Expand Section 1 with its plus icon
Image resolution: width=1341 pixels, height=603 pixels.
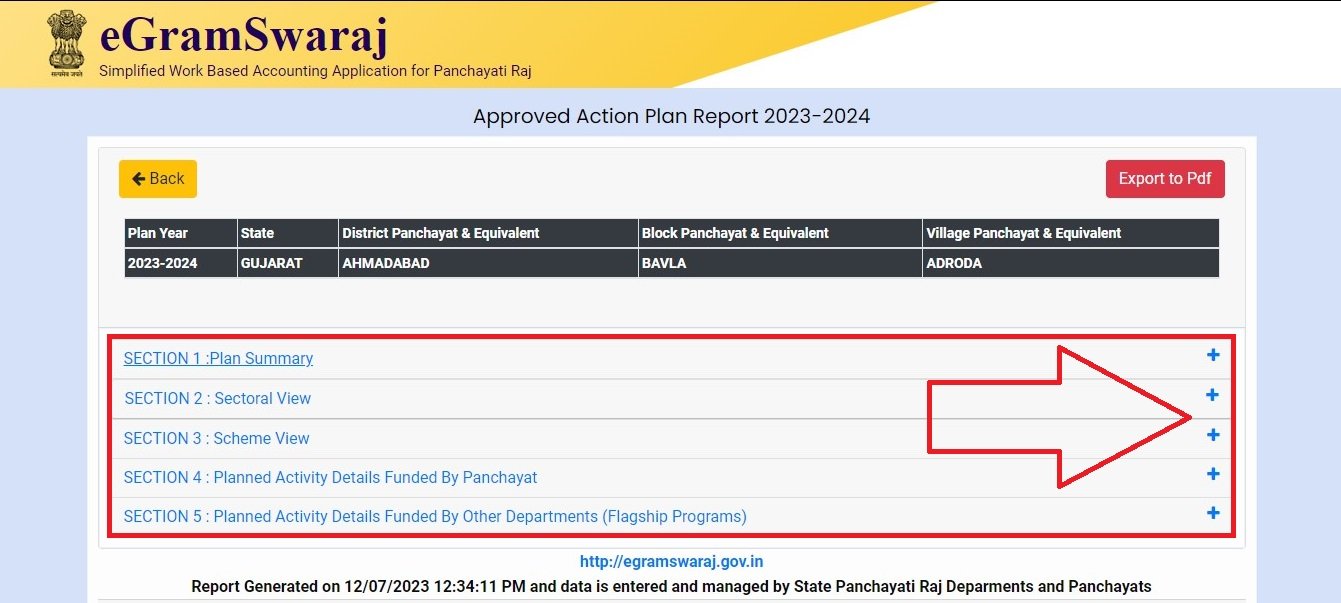tap(1213, 355)
